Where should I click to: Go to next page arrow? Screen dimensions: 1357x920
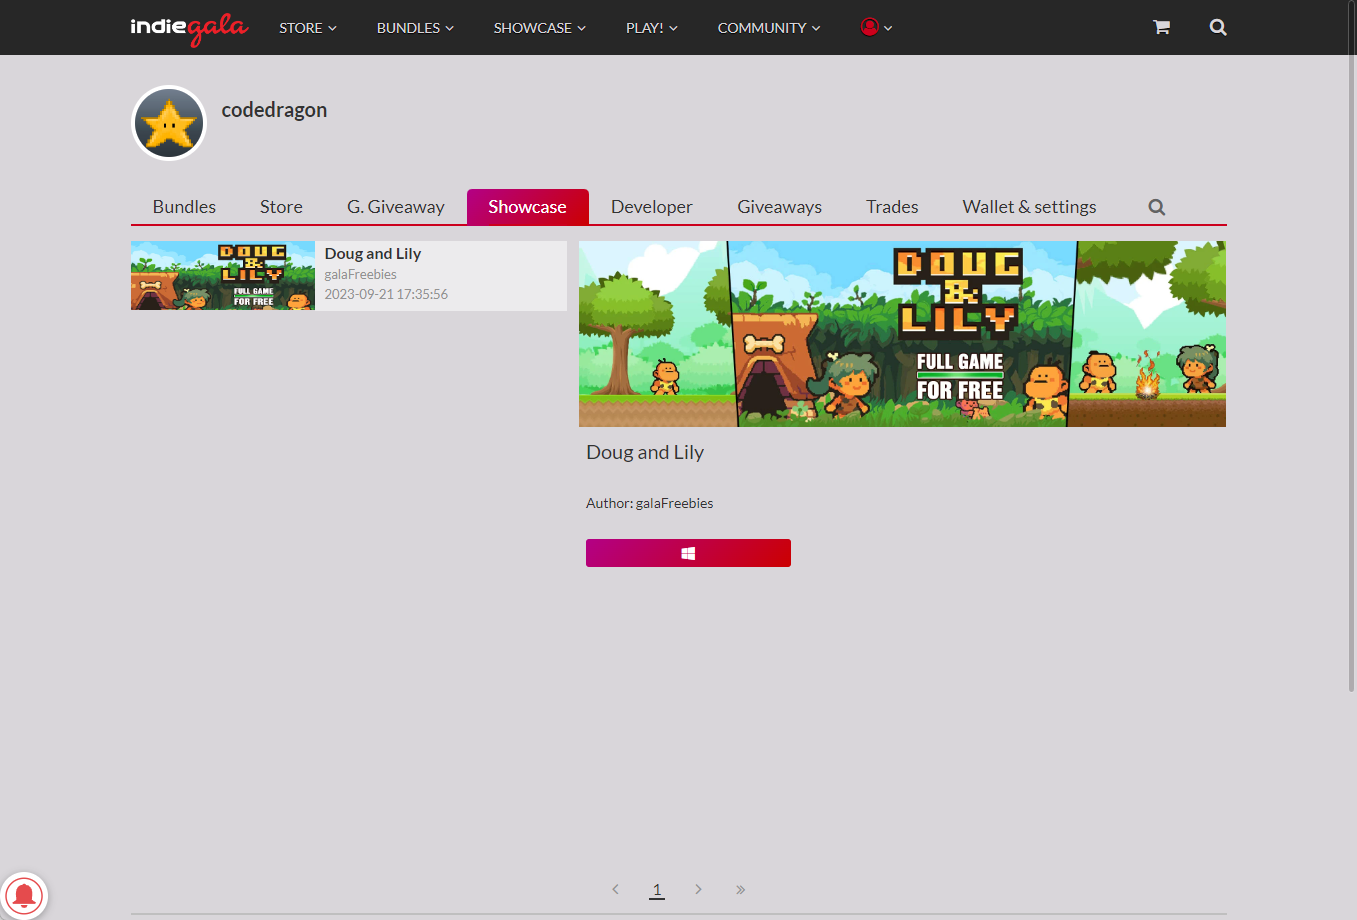click(698, 889)
